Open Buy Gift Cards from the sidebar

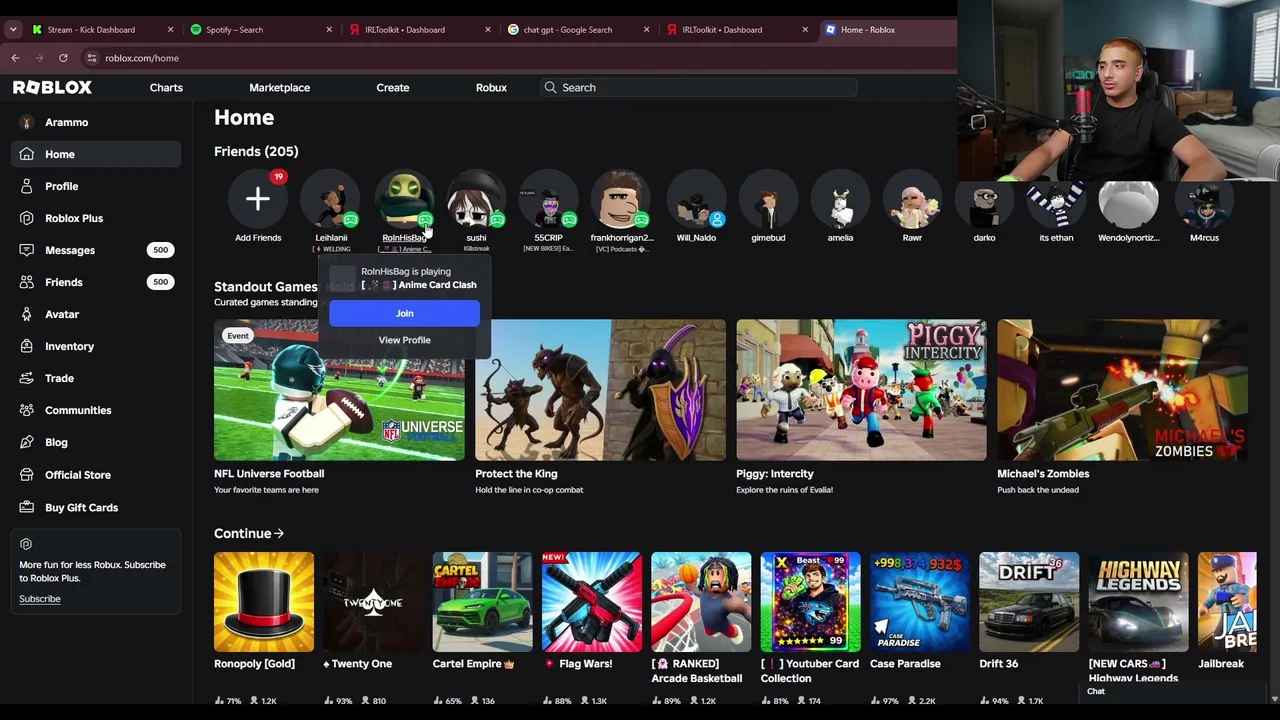pos(81,507)
